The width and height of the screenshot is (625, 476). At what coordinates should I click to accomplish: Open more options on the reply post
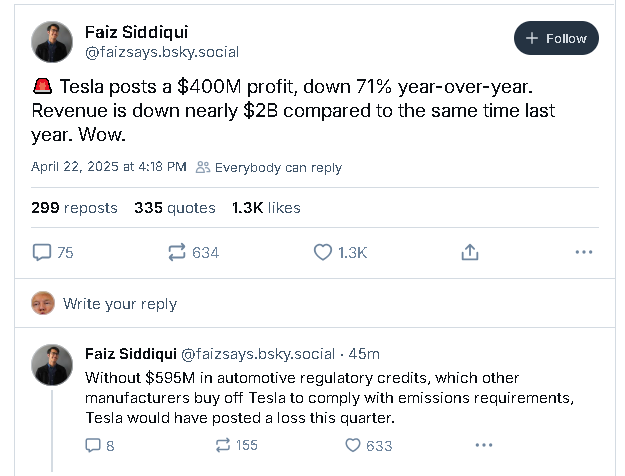tap(484, 445)
